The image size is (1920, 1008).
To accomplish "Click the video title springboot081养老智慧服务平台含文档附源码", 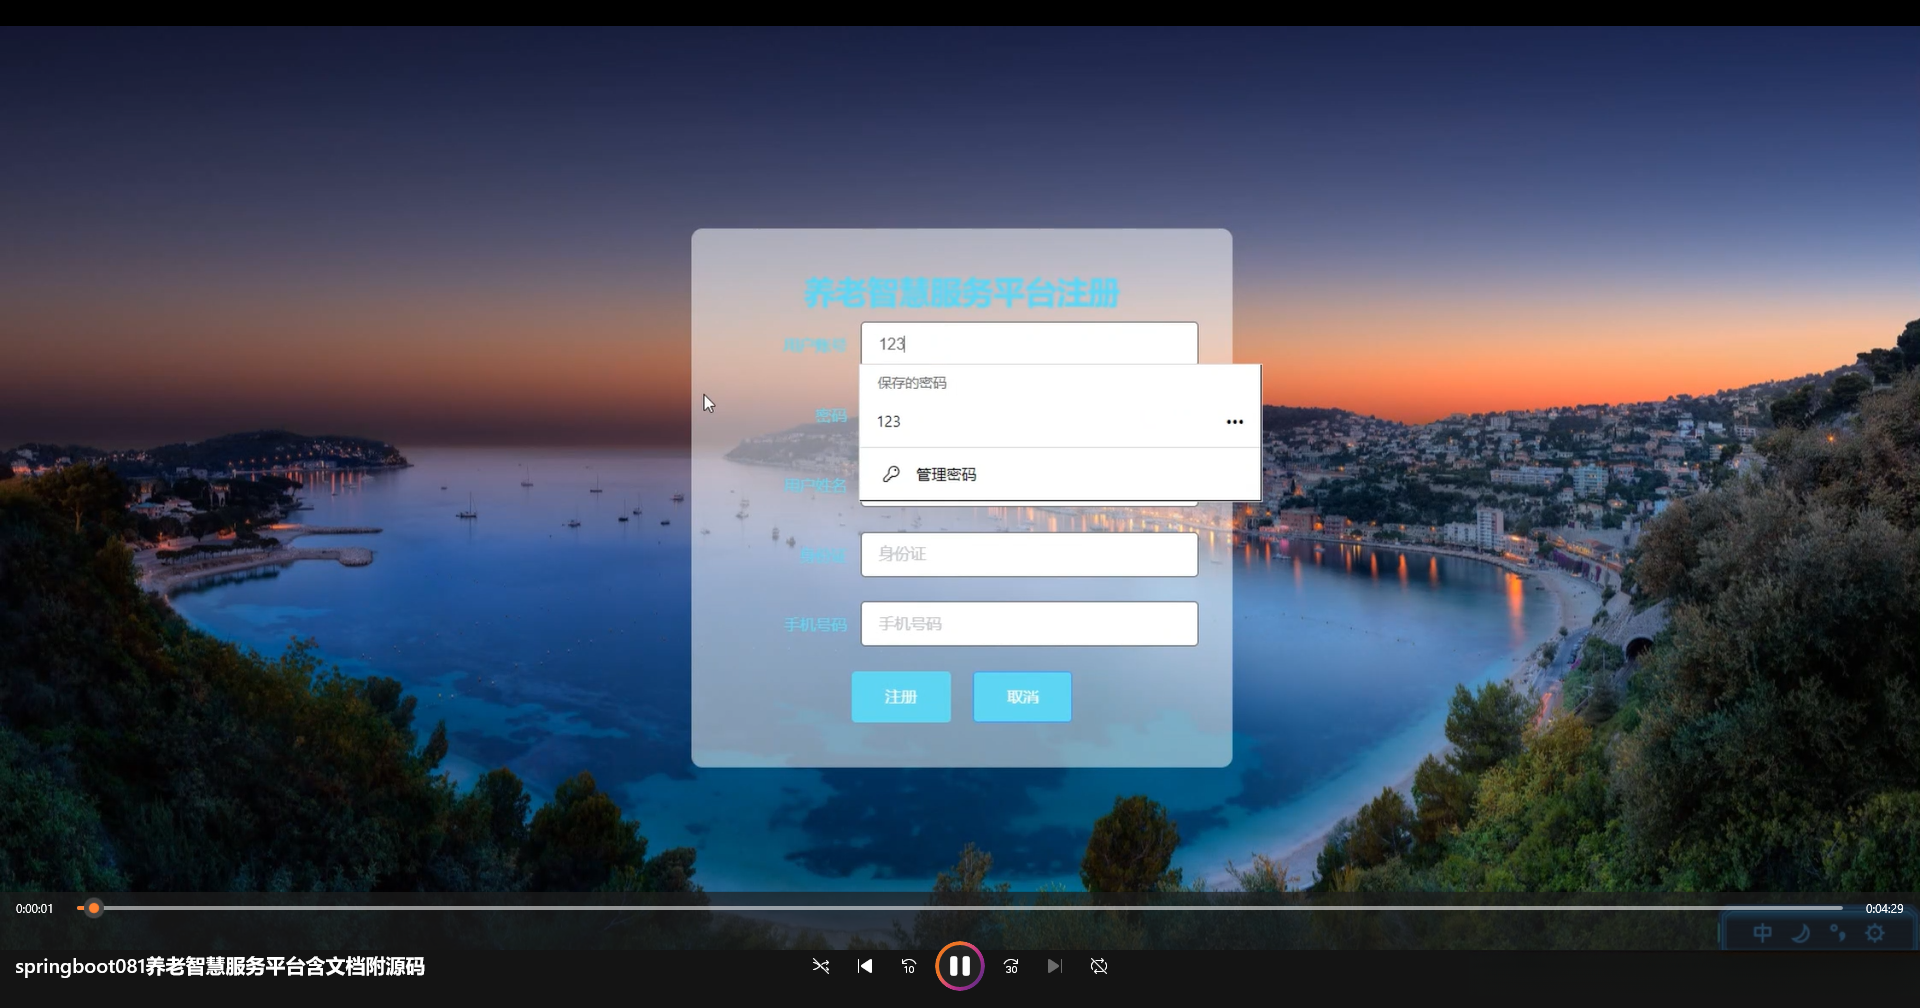I will [x=220, y=967].
